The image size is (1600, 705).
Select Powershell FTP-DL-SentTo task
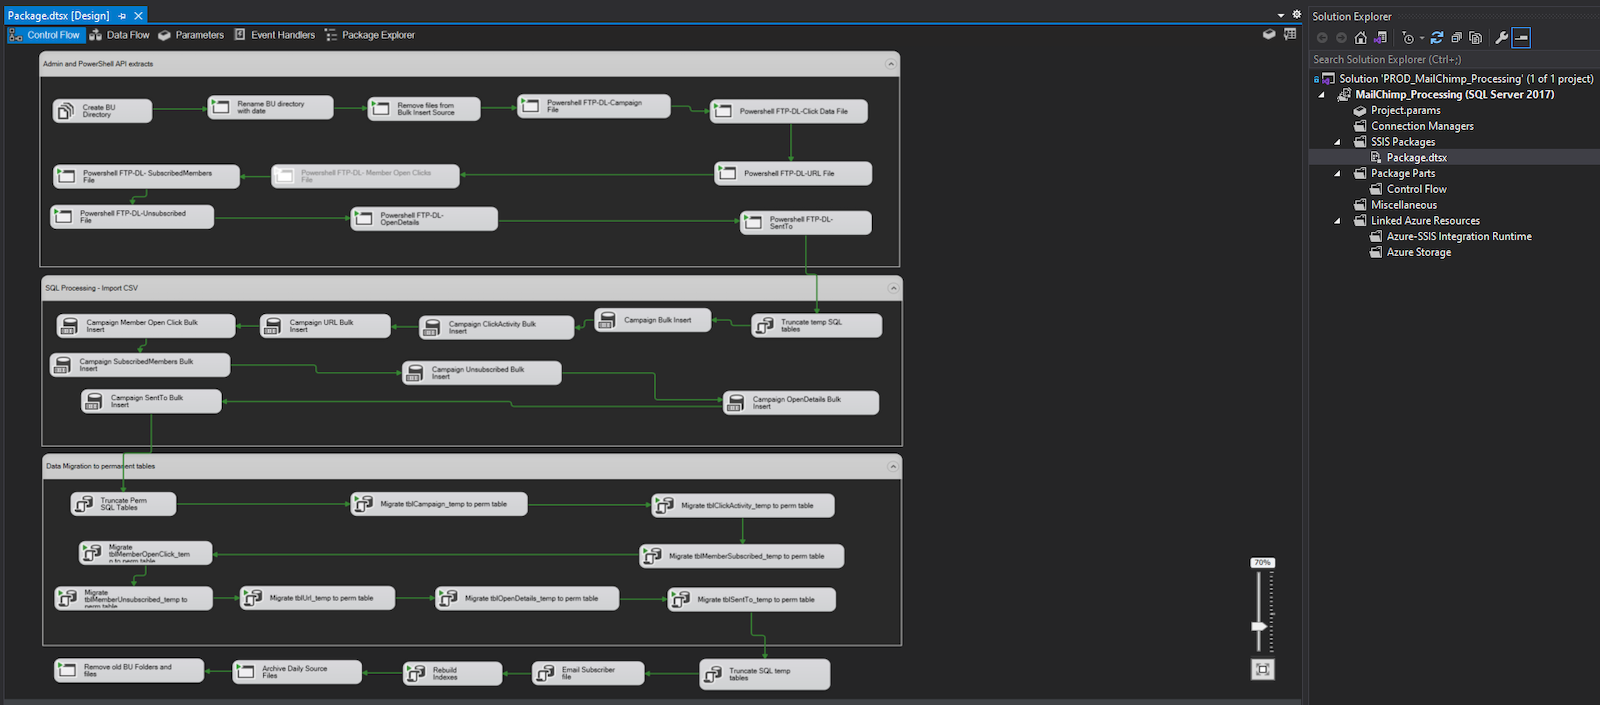tap(805, 223)
